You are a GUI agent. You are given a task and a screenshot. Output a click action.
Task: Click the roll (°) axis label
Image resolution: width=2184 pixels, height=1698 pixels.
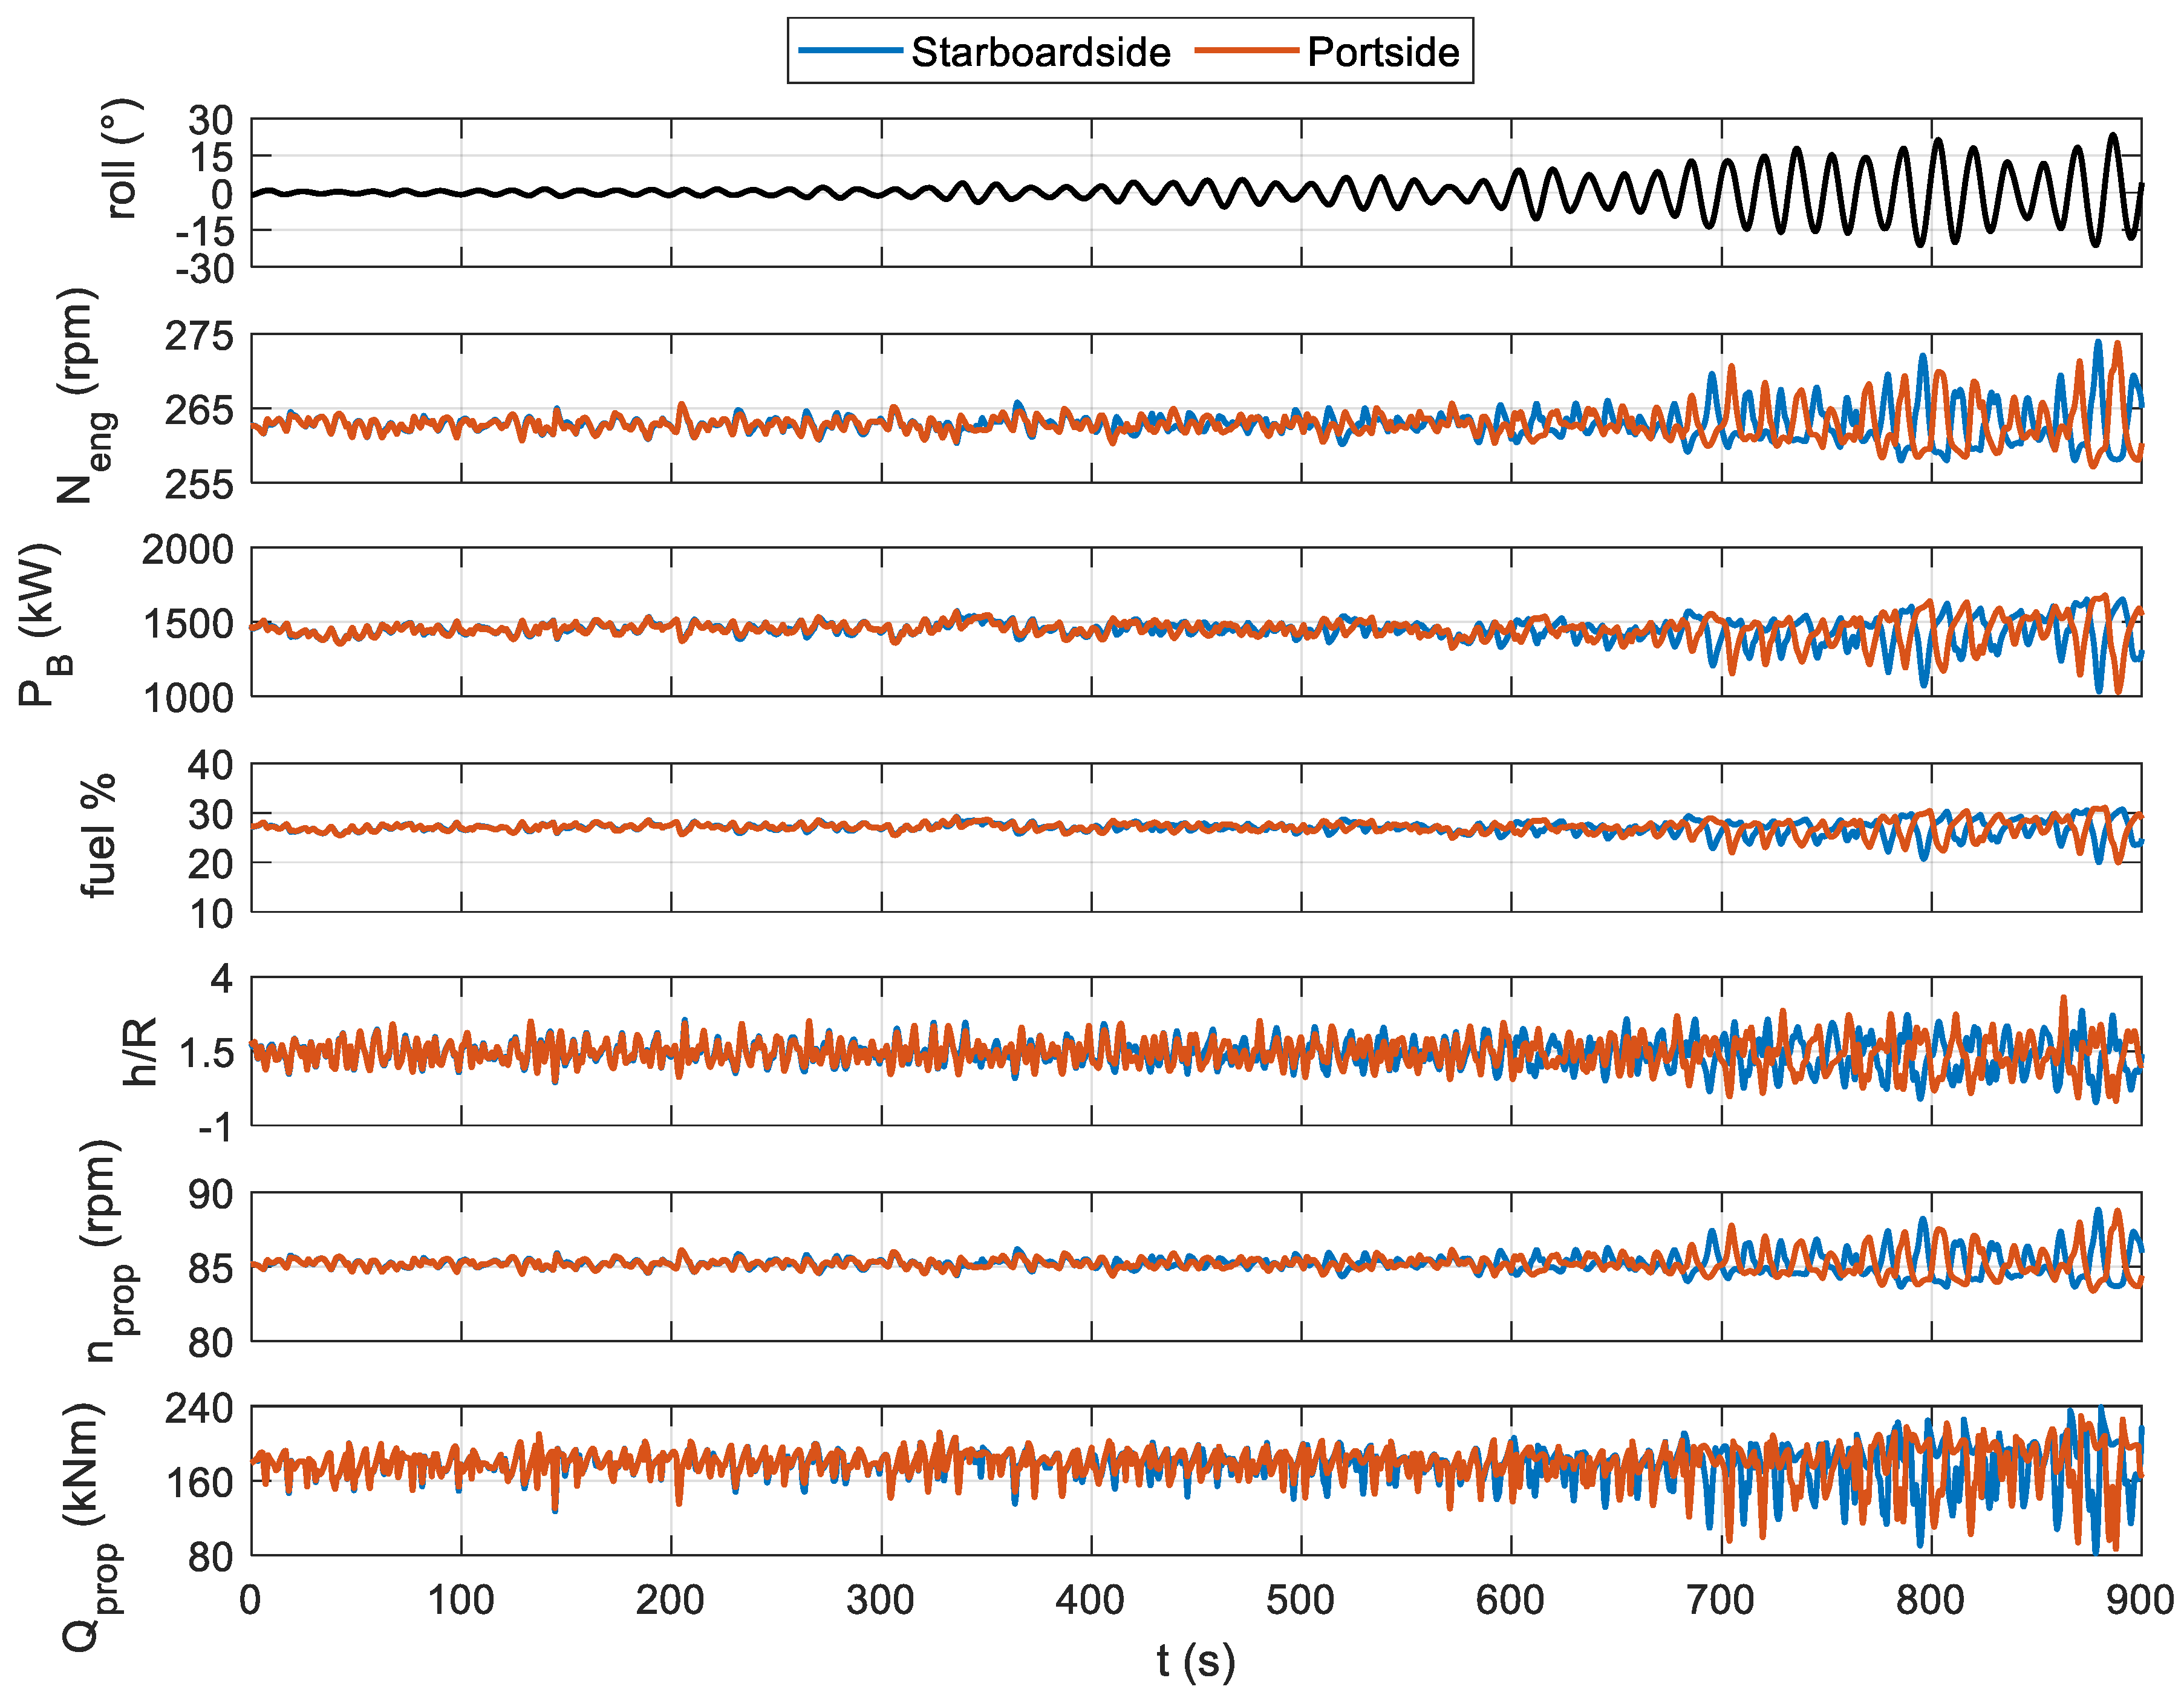click(x=122, y=159)
